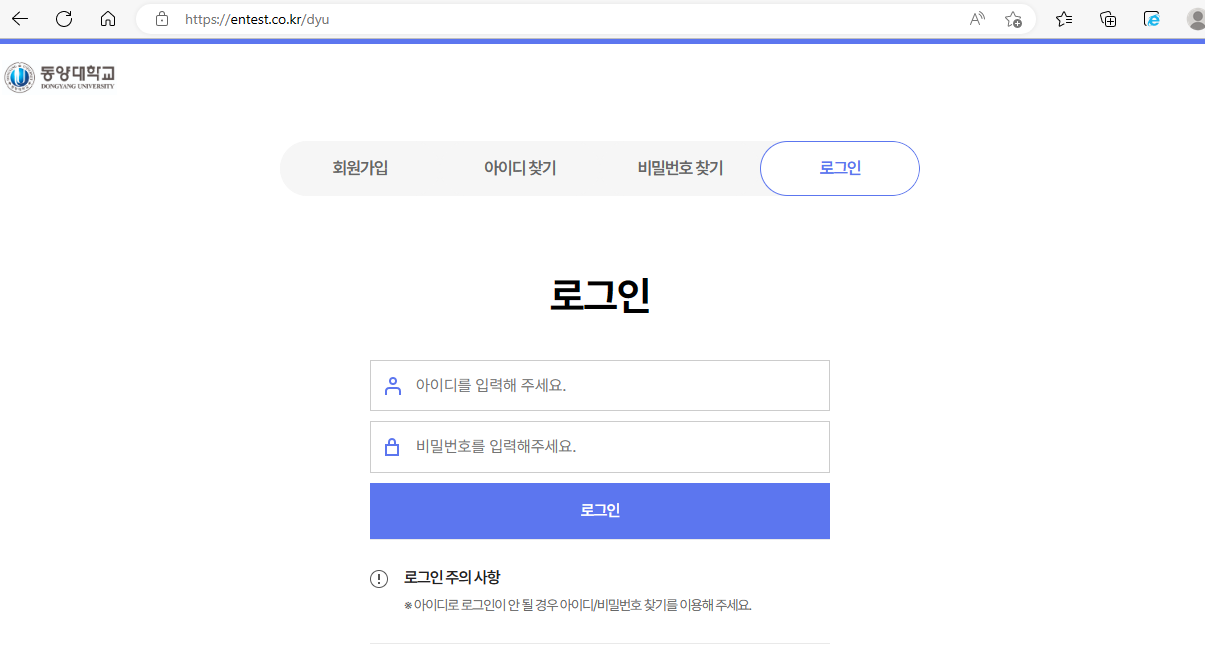
Task: Click the exclamation icon beside 로그인 주의 사항
Action: click(379, 578)
